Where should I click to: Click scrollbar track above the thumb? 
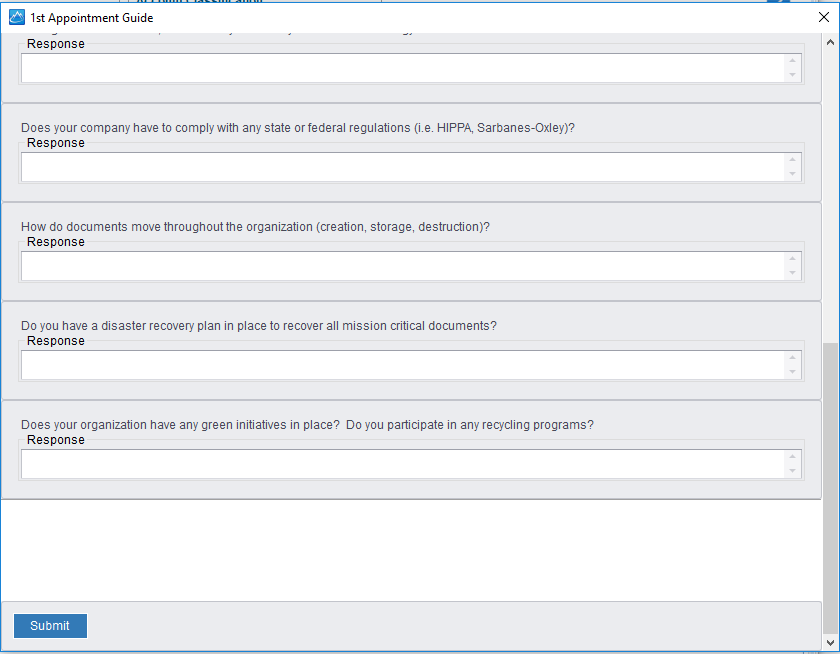830,196
